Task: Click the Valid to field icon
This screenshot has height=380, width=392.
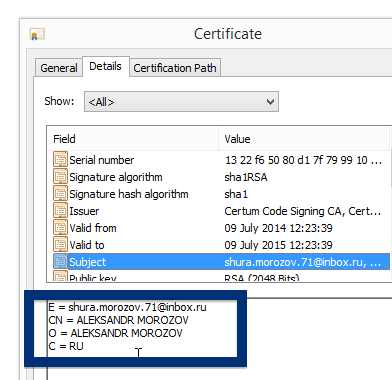Action: [x=60, y=245]
